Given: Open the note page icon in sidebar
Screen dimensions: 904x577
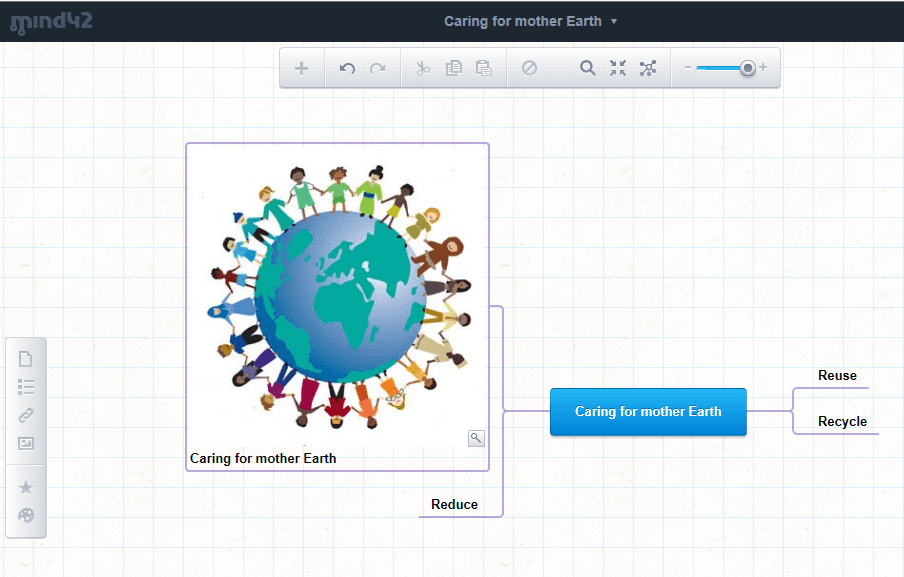Looking at the screenshot, I should (26, 359).
